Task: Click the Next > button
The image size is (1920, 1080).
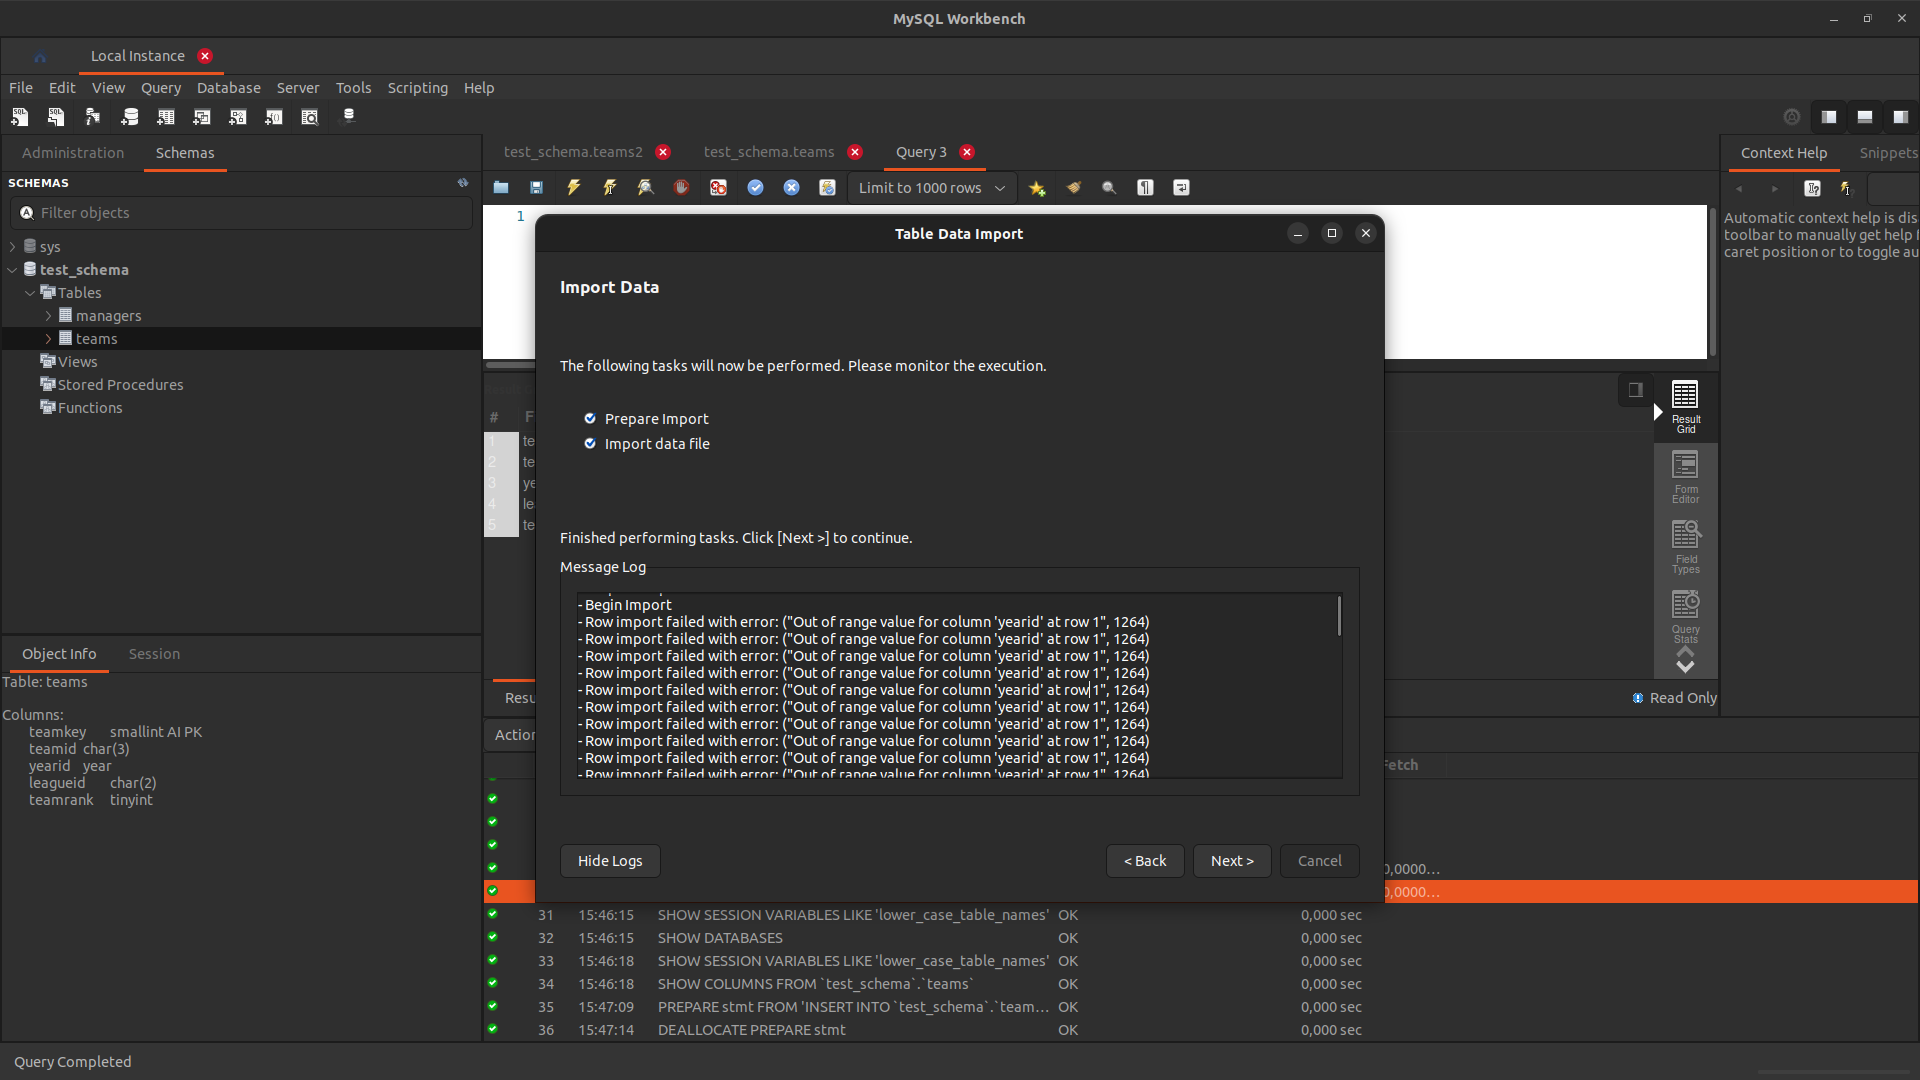Action: 1231,861
